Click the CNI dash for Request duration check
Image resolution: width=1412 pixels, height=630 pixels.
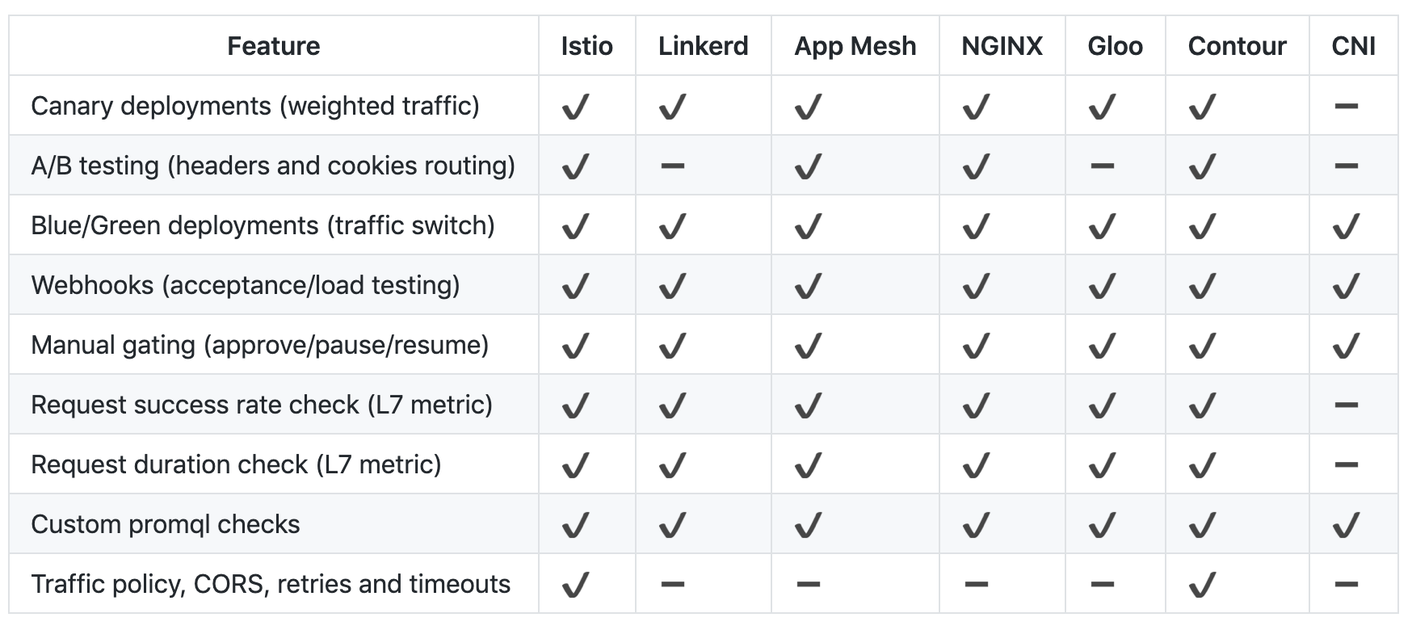[x=1346, y=465]
